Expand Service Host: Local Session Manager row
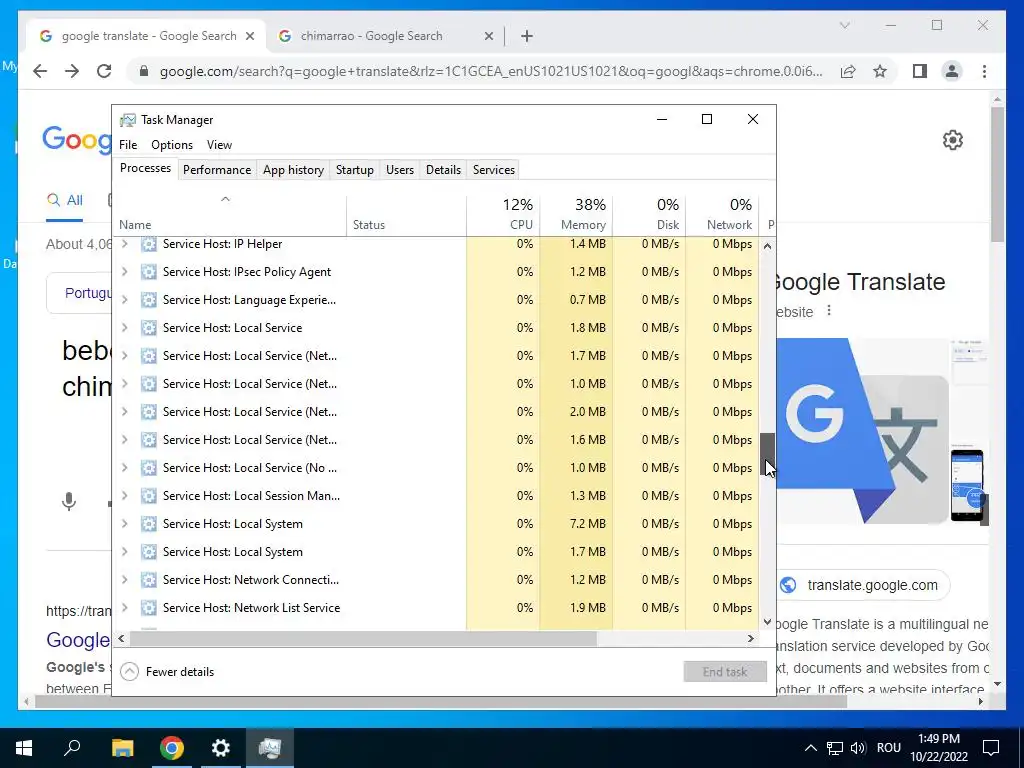The height and width of the screenshot is (768, 1024). coord(125,496)
